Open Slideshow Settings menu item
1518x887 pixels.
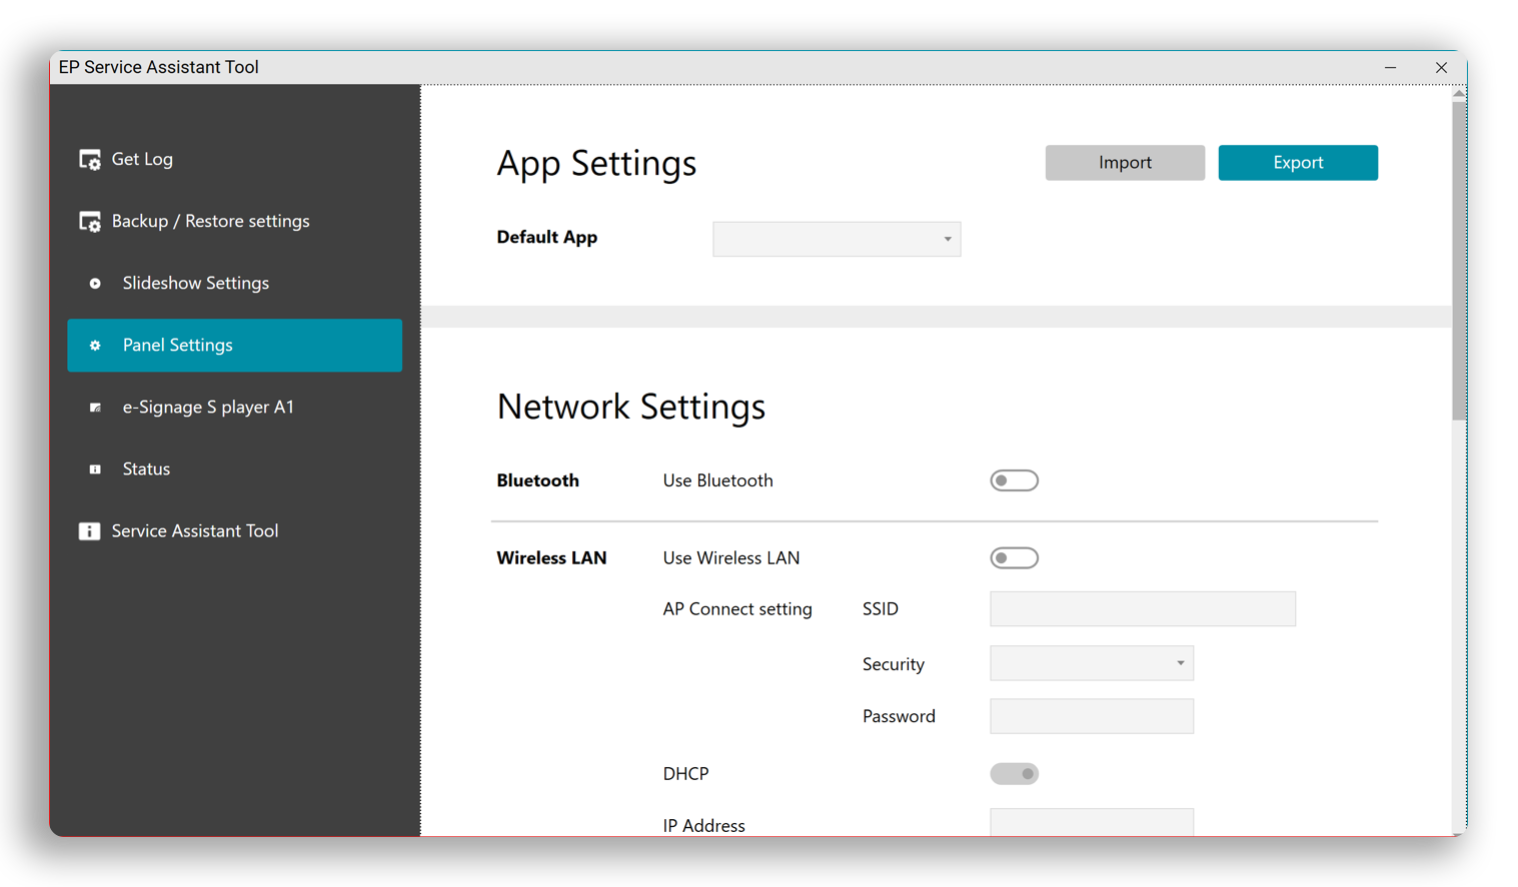tap(196, 284)
